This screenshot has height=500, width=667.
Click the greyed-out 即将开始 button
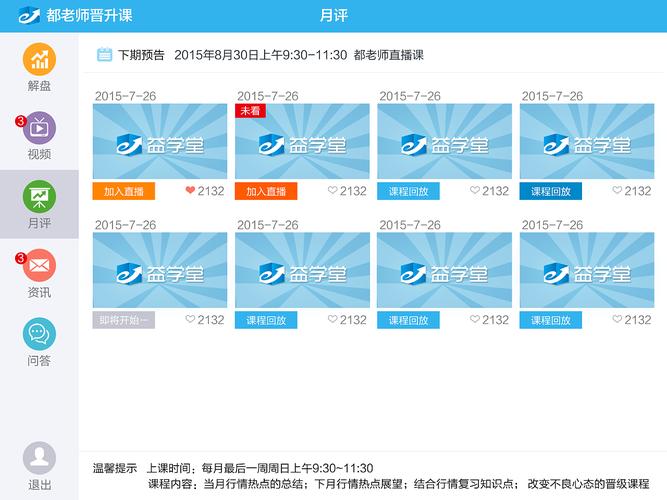[124, 320]
